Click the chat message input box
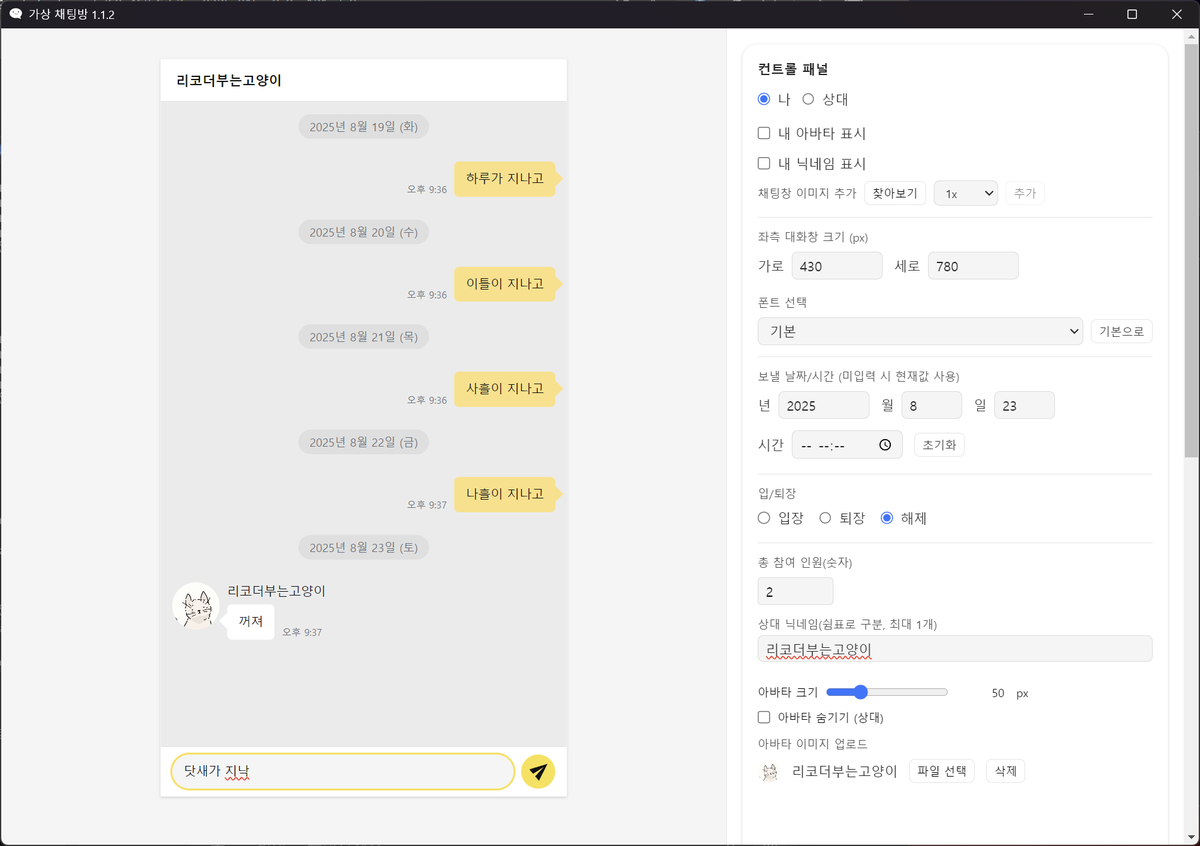 [343, 771]
